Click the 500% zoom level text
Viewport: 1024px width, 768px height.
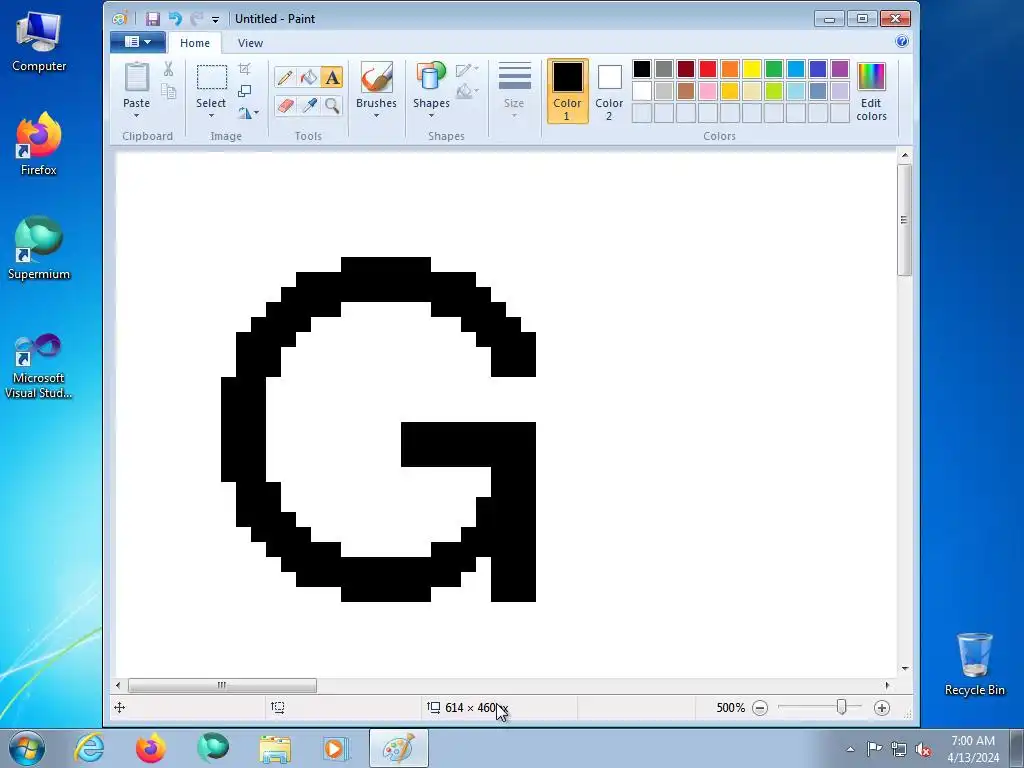tap(730, 708)
